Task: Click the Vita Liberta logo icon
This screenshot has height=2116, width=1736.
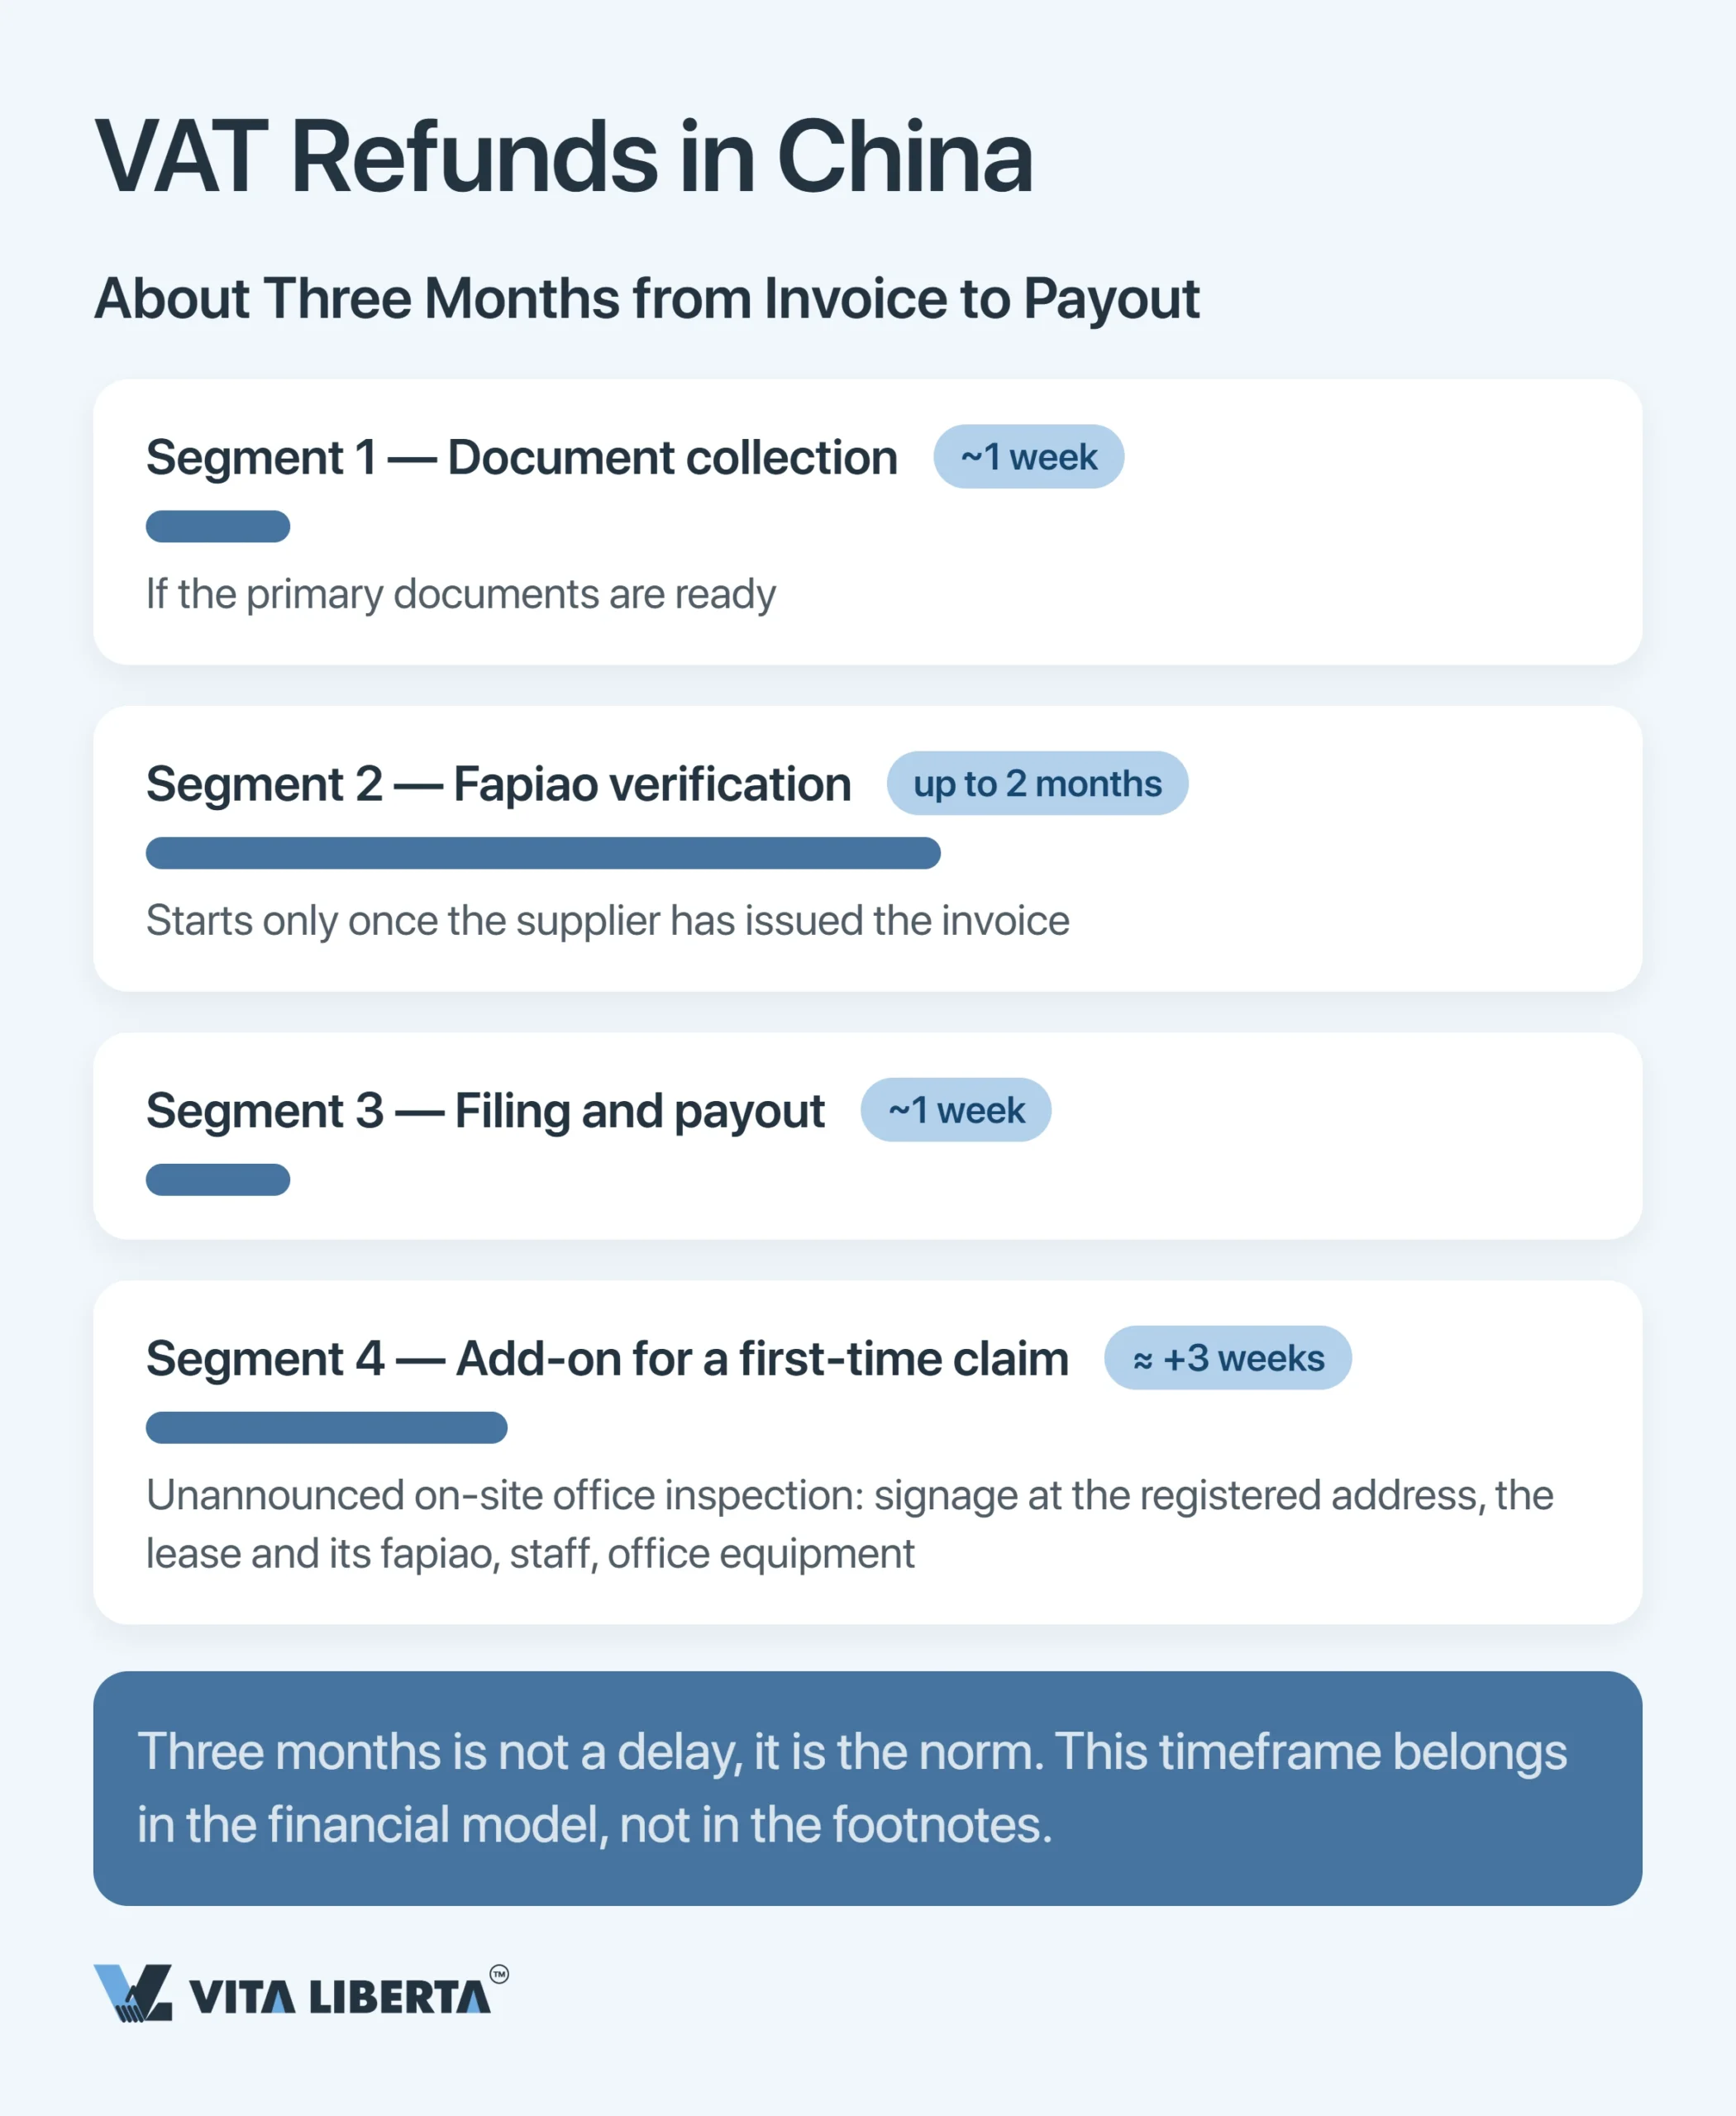Action: 133,1993
